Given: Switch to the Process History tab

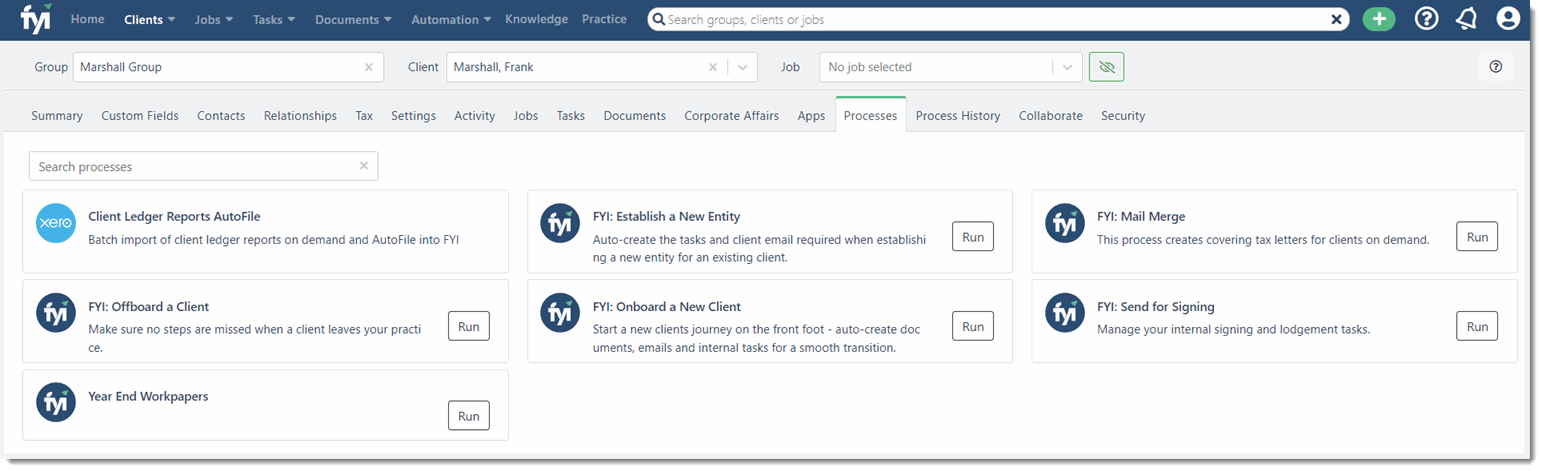Looking at the screenshot, I should point(958,115).
